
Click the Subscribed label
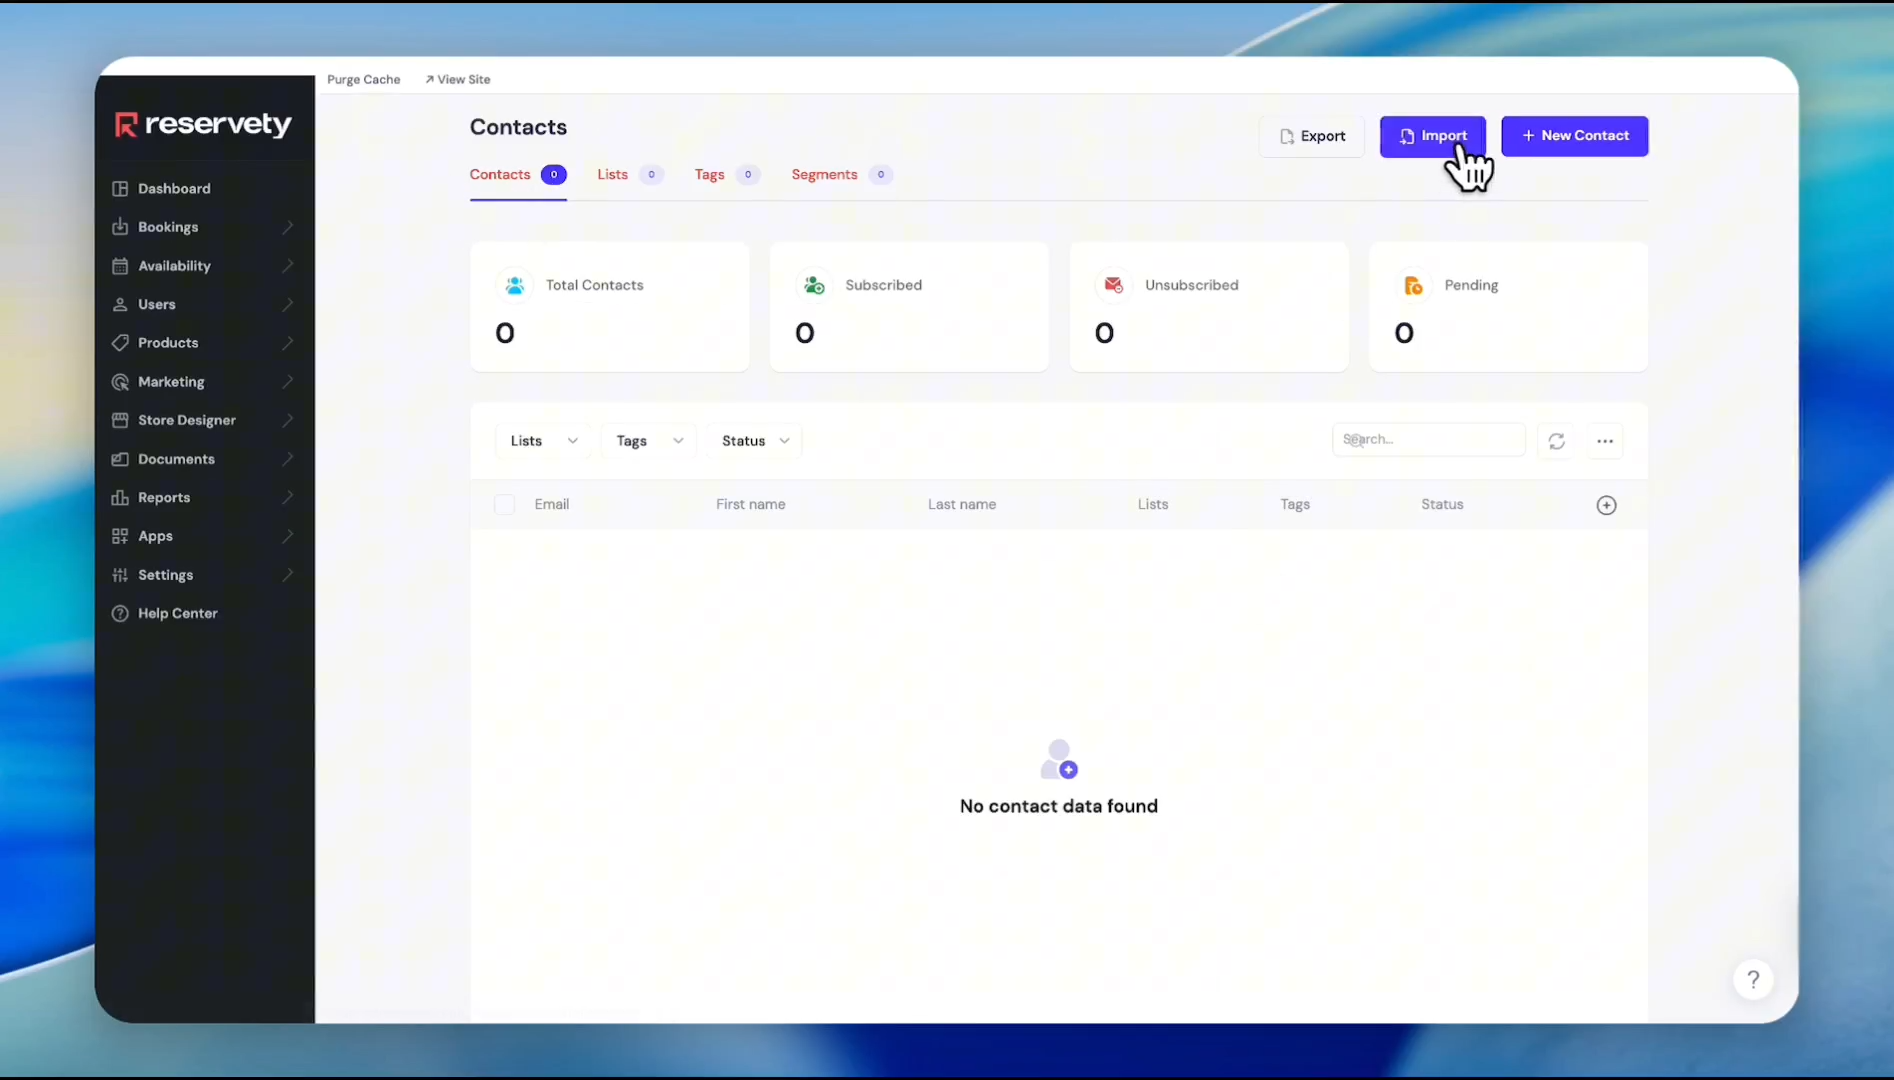pyautogui.click(x=884, y=285)
